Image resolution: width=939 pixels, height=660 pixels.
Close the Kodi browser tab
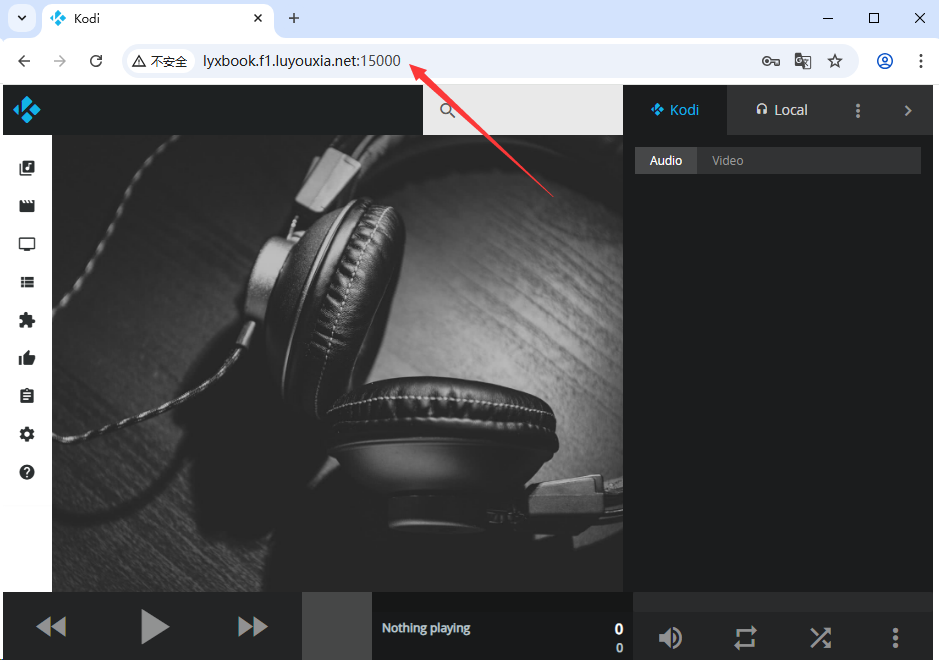pos(258,18)
